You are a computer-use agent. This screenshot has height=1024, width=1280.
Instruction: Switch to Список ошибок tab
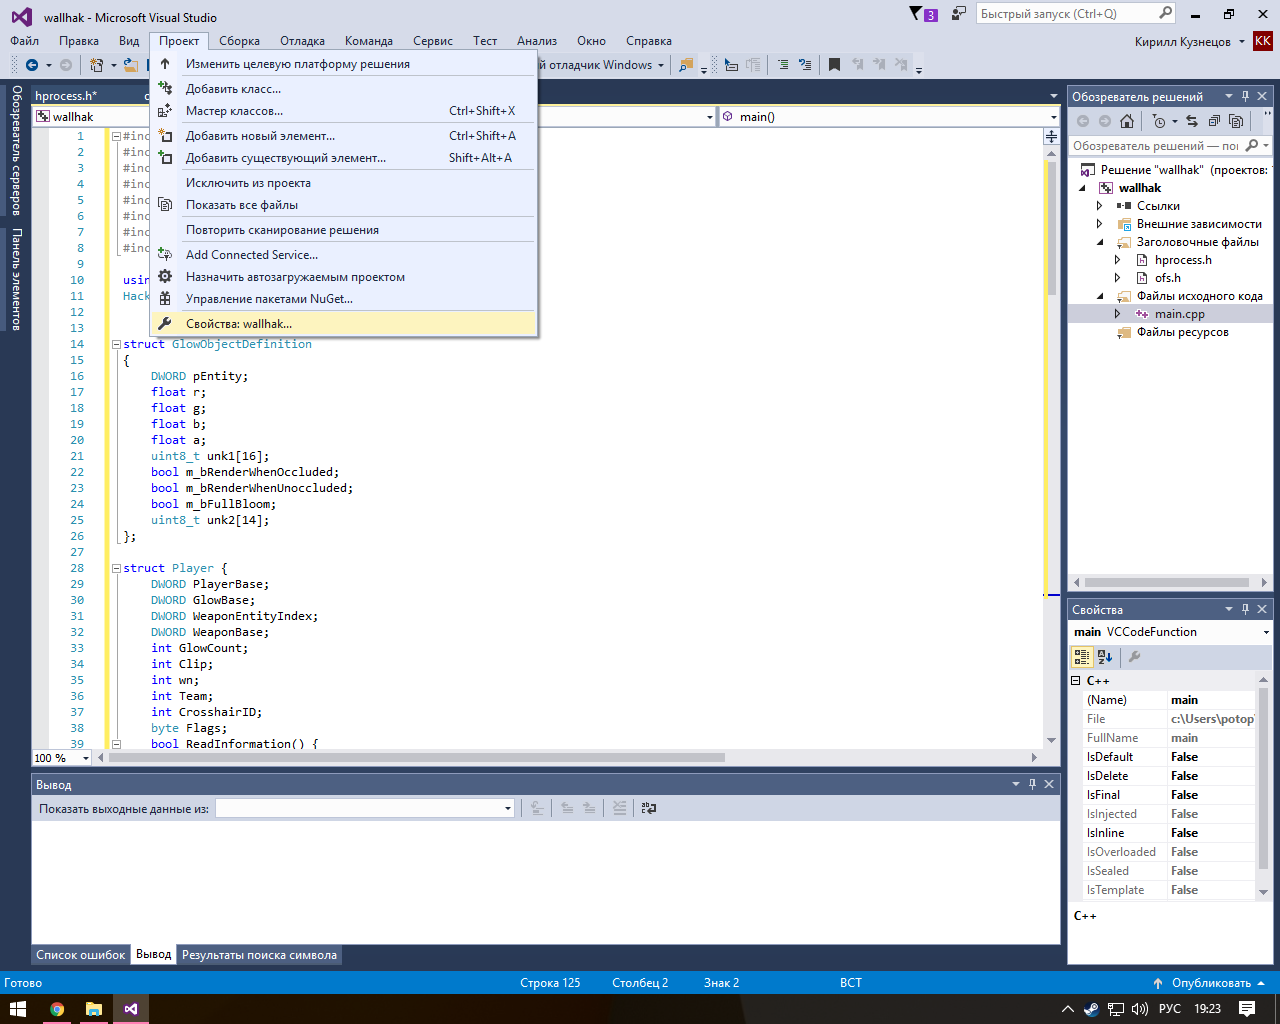tap(81, 955)
